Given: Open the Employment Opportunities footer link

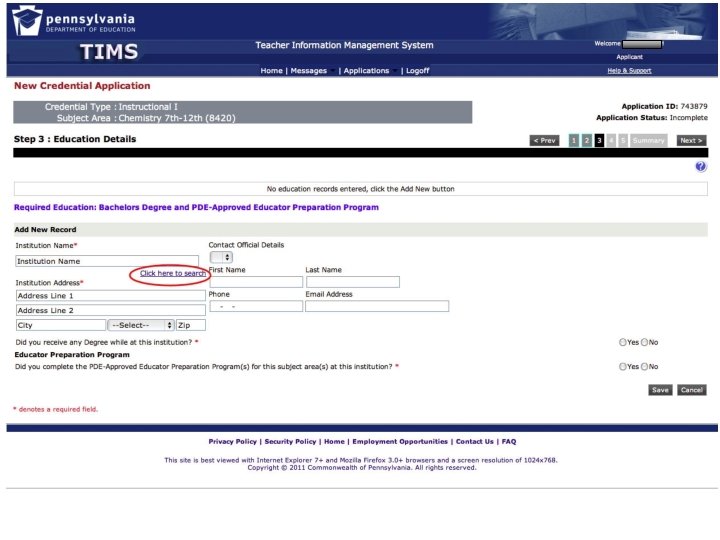Looking at the screenshot, I should click(400, 441).
